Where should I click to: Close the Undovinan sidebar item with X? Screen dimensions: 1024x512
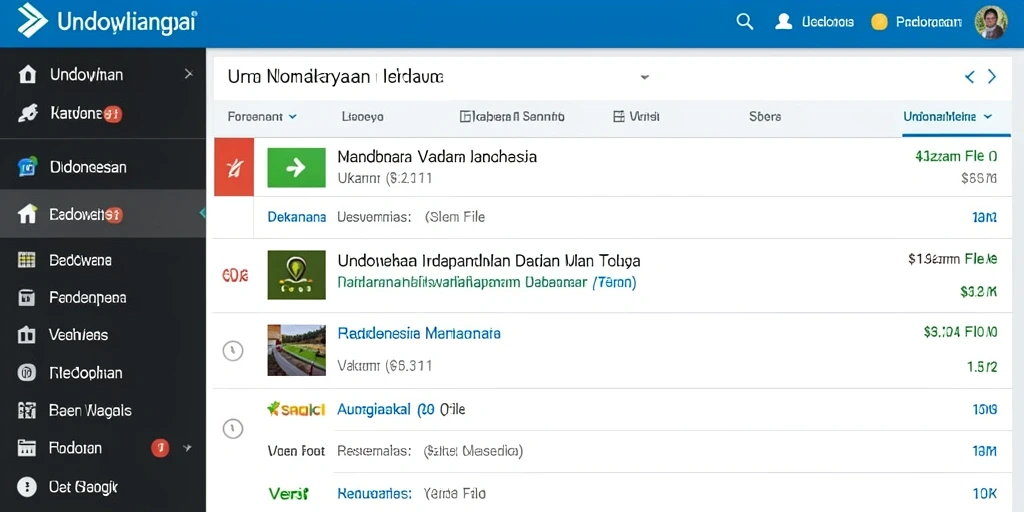coord(189,74)
